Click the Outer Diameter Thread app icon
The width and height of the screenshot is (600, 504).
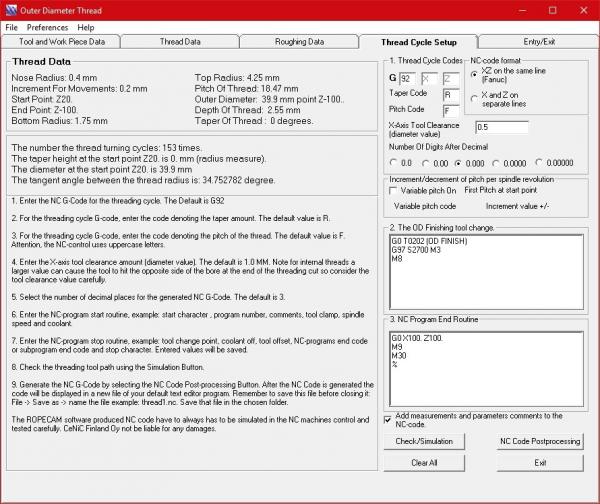pyautogui.click(x=10, y=9)
